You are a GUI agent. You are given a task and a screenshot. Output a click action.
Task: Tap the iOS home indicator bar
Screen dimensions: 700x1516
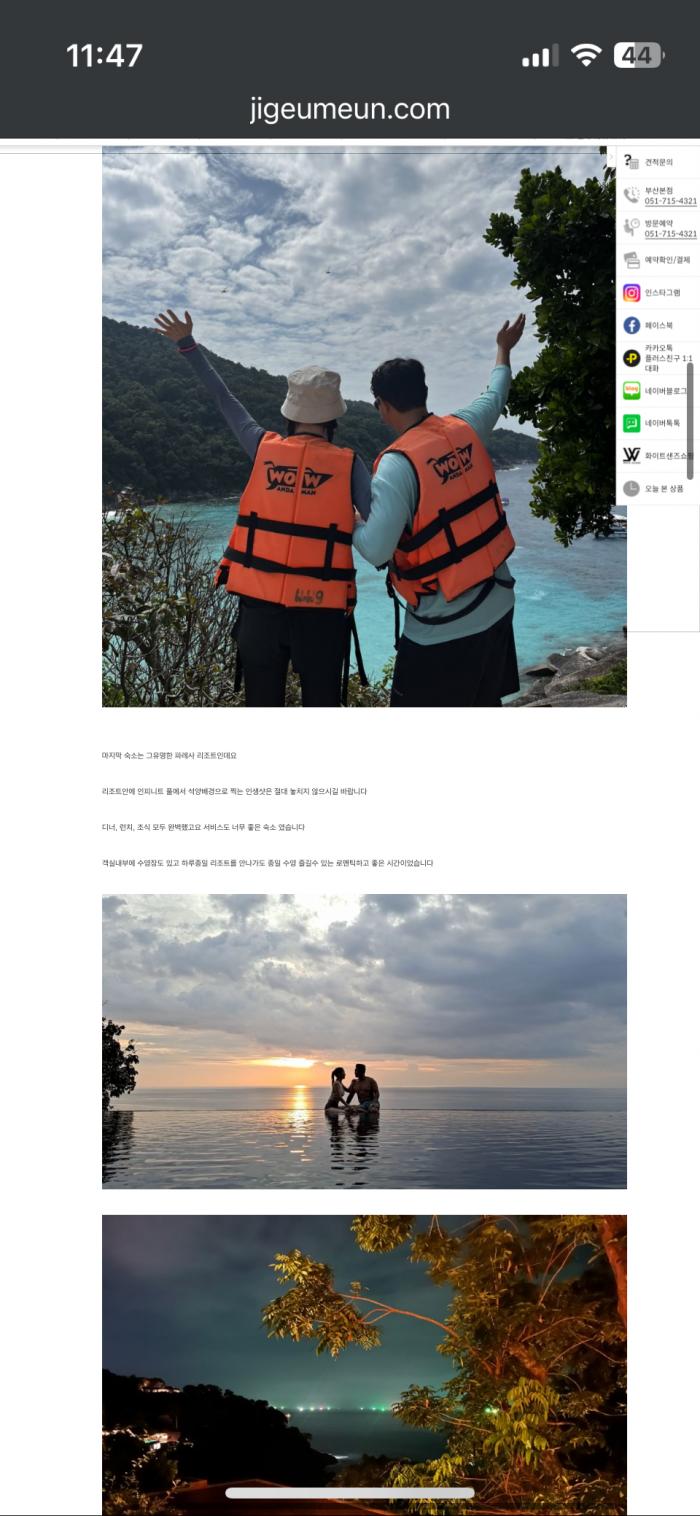(x=350, y=1493)
